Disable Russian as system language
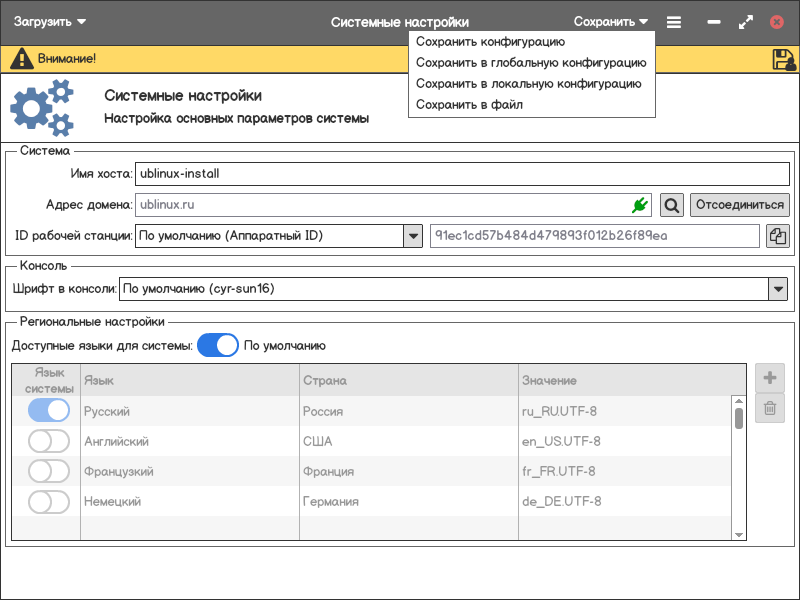This screenshot has height=600, width=800. 49,411
